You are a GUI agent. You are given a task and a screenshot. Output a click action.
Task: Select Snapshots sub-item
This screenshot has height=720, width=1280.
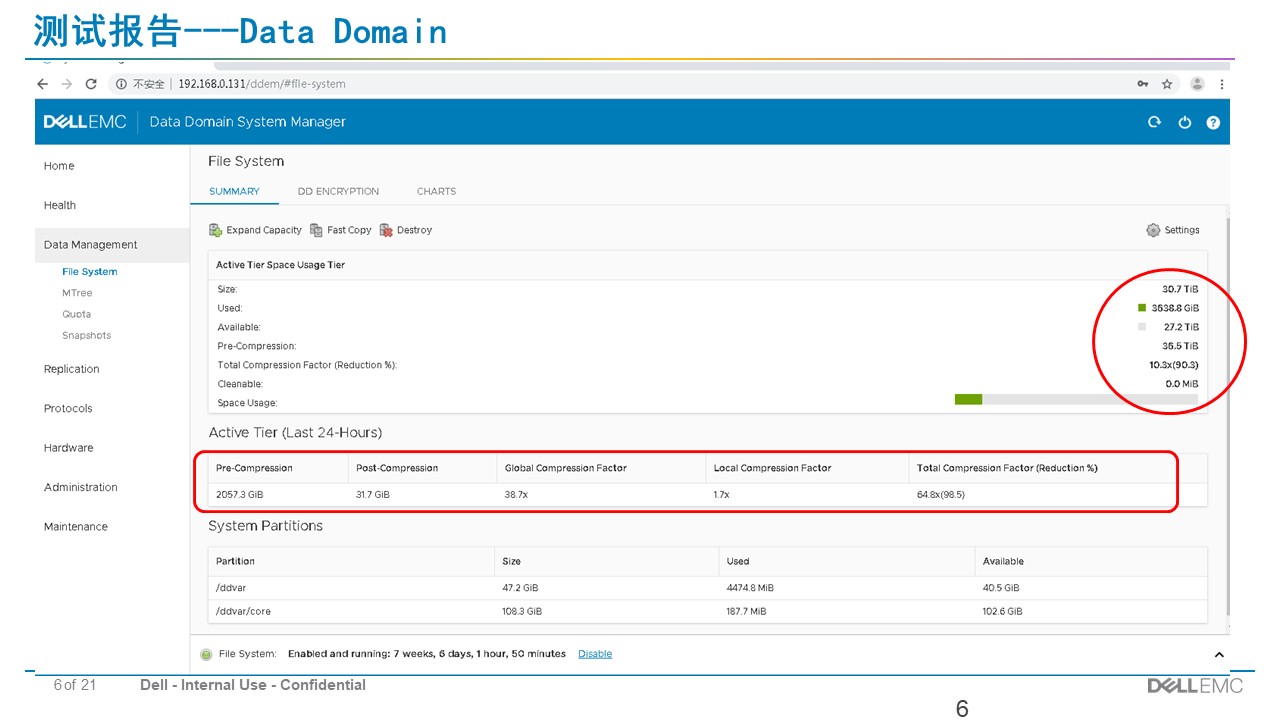[x=86, y=336]
